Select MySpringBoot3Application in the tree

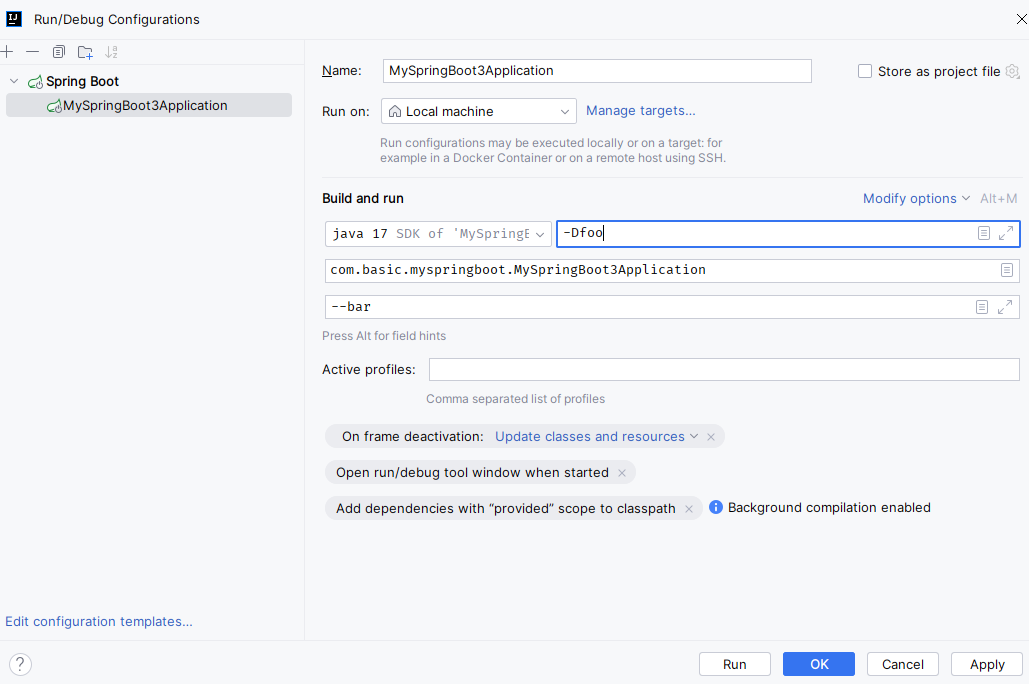149,105
